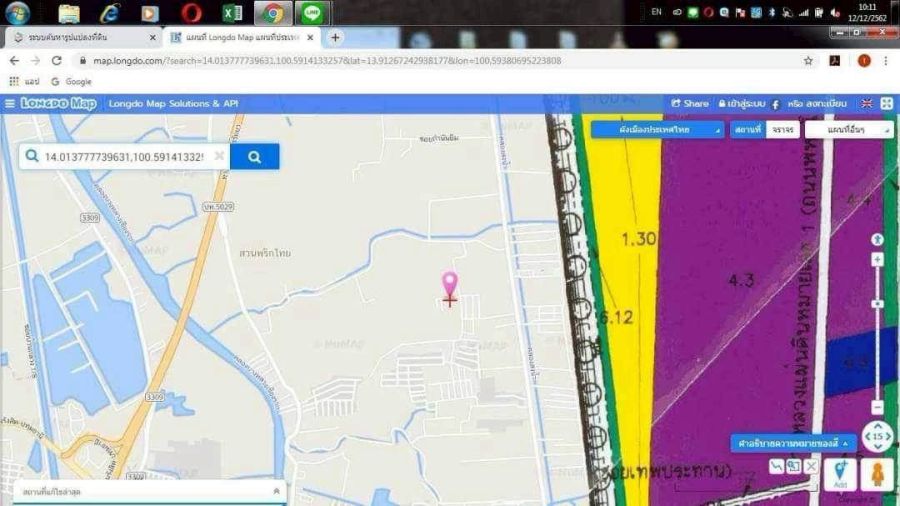Click the Share button in header

pyautogui.click(x=690, y=104)
